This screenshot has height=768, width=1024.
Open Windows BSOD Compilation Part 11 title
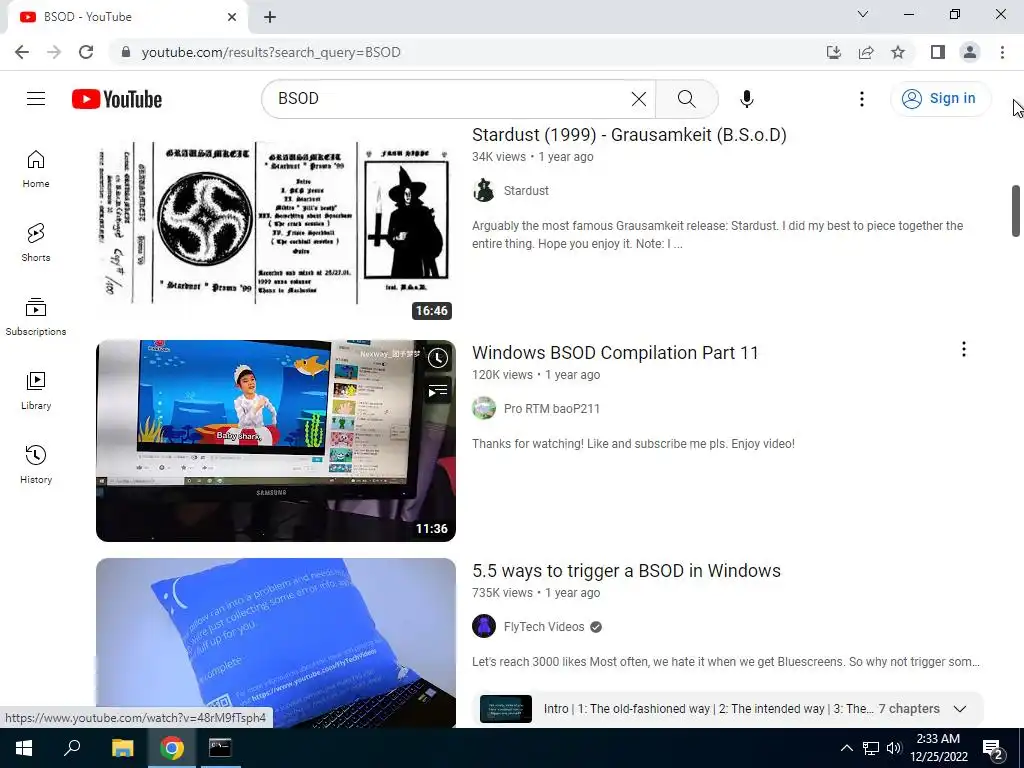[x=615, y=353]
